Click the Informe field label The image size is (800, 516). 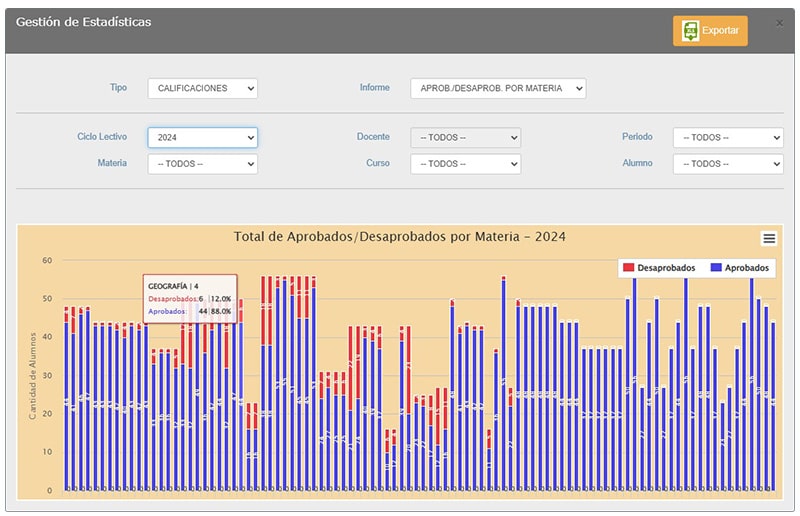[x=374, y=87]
